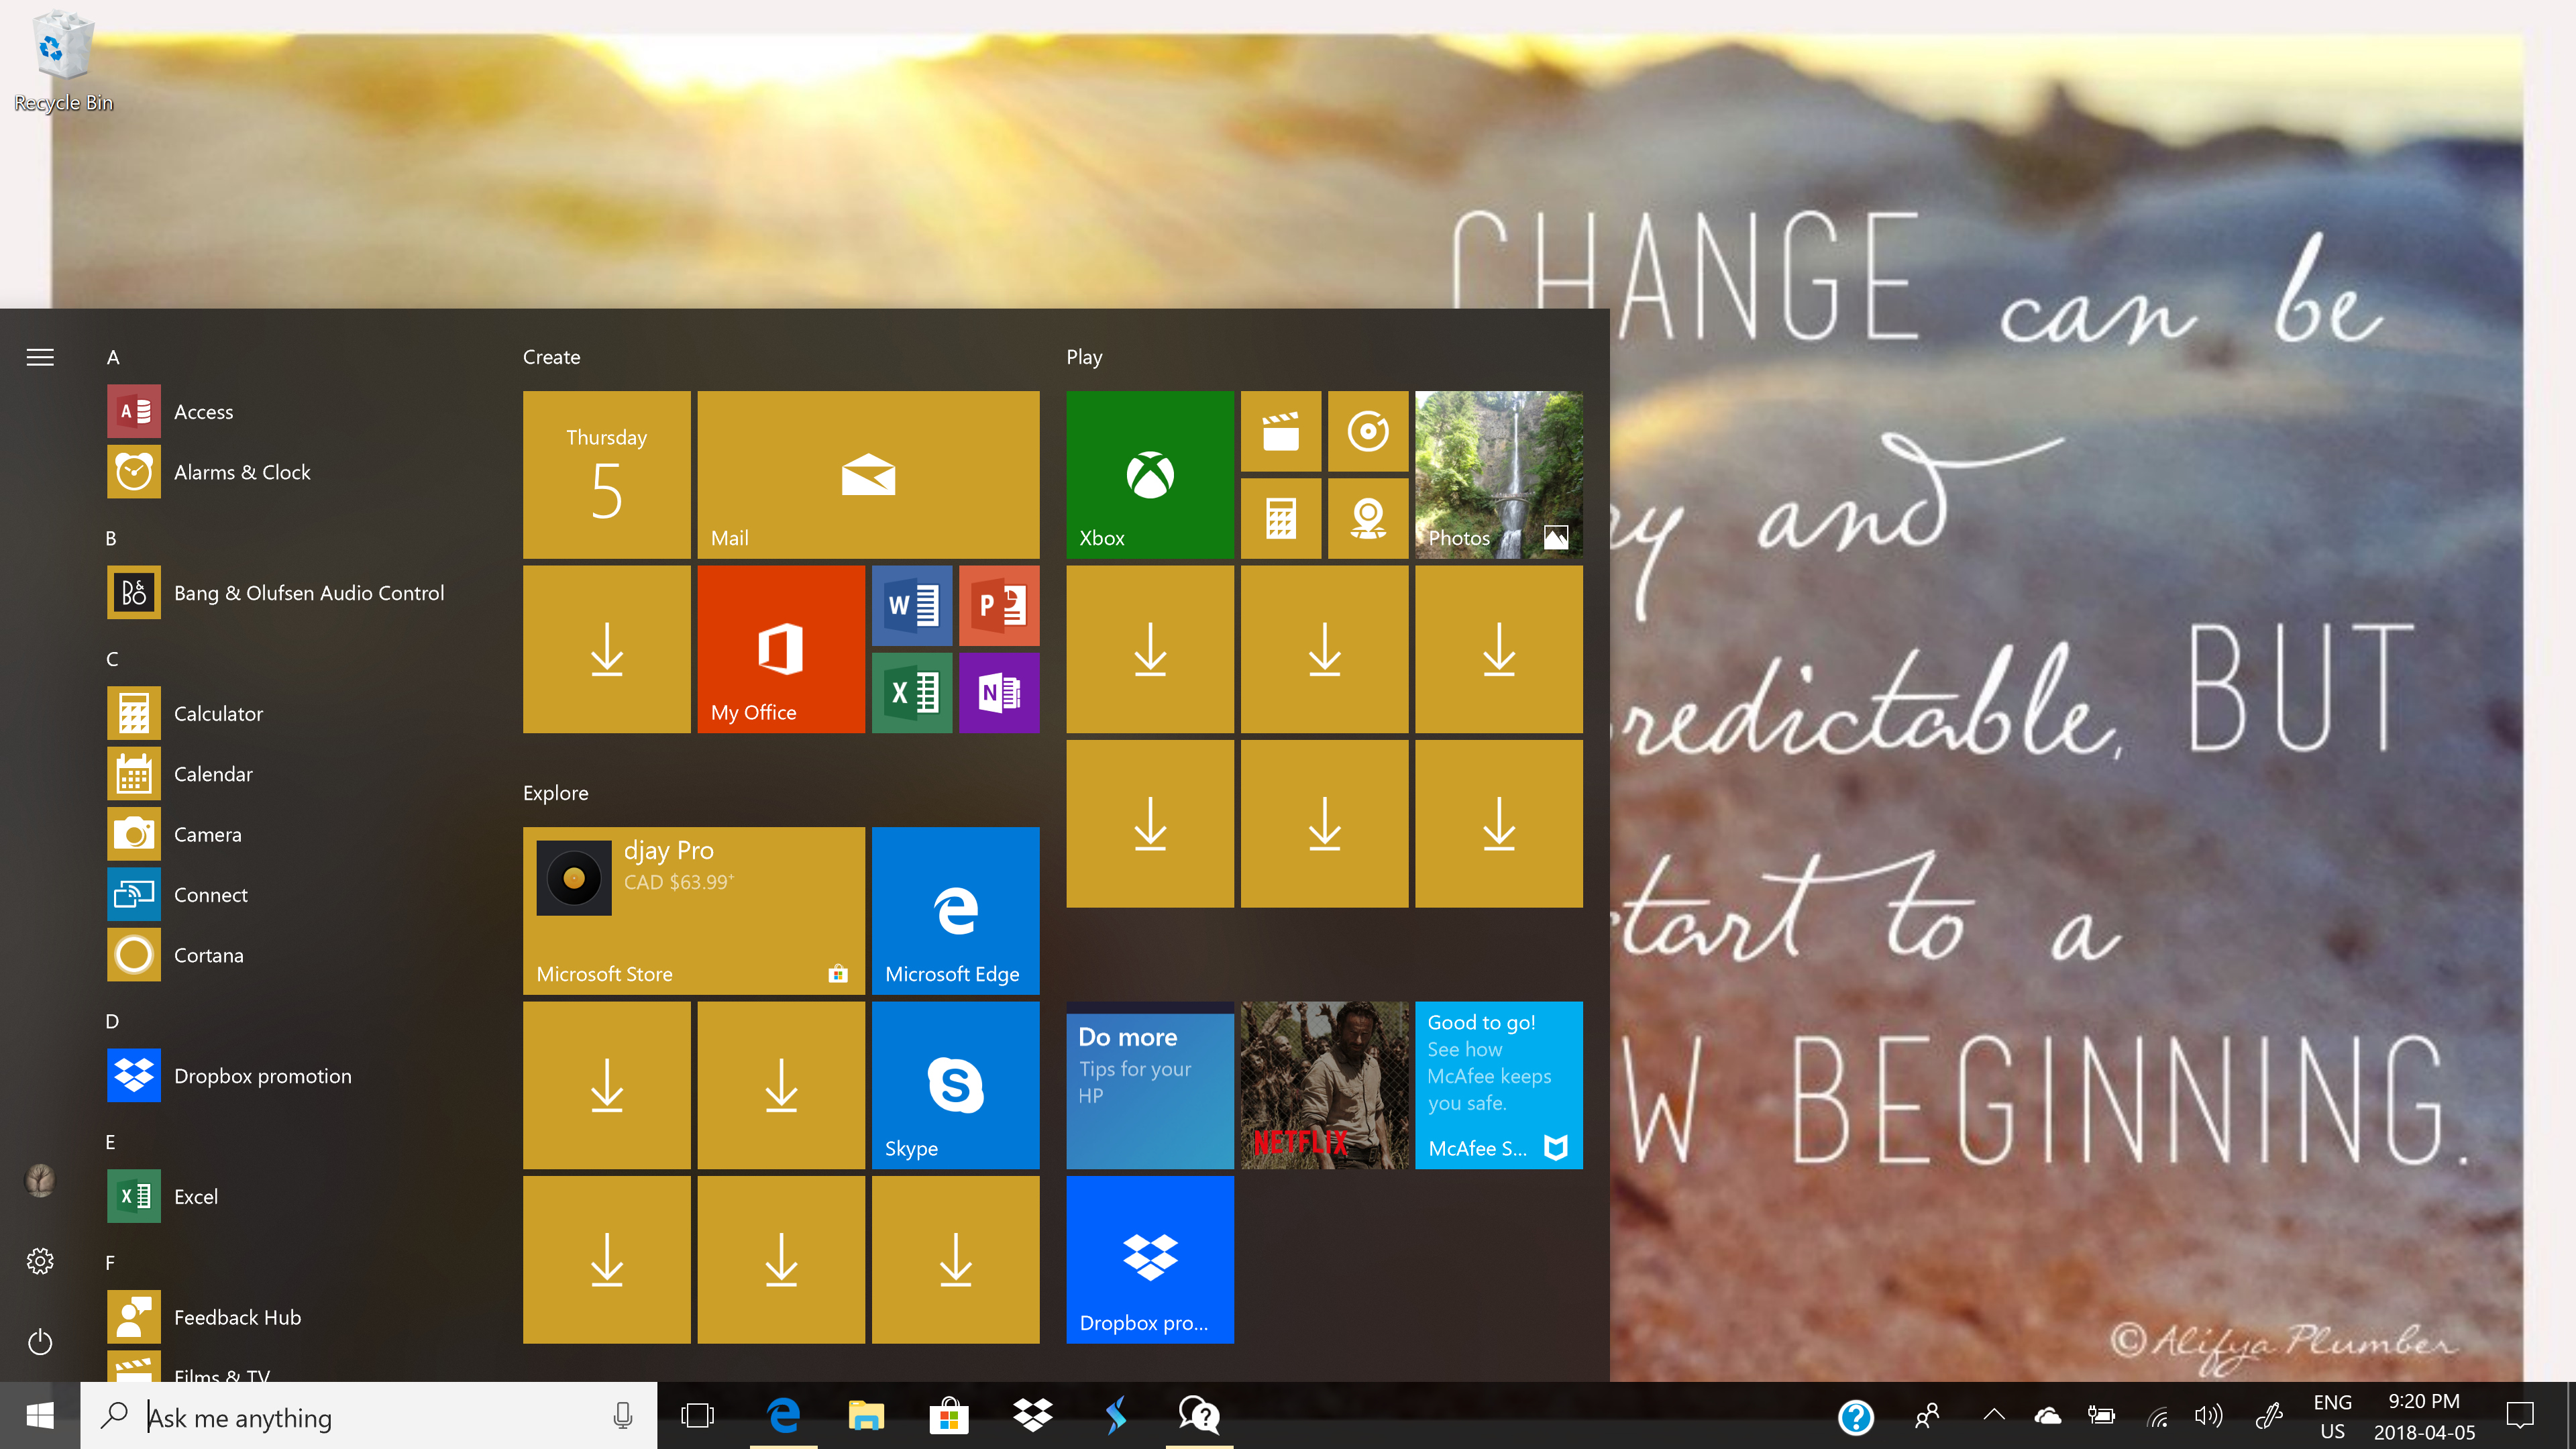Open the Thursday 5 calendar tile
The image size is (2576, 1449).
click(607, 475)
